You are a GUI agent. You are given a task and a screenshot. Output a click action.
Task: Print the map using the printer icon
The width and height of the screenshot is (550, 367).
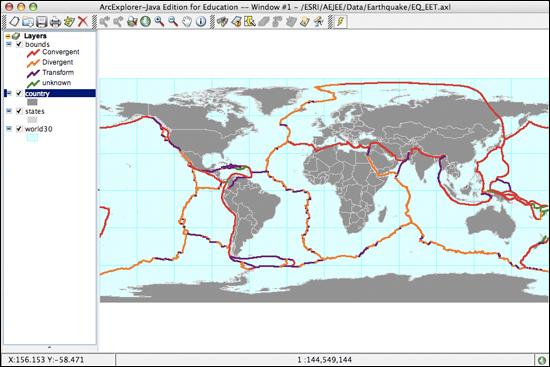pyautogui.click(x=55, y=22)
